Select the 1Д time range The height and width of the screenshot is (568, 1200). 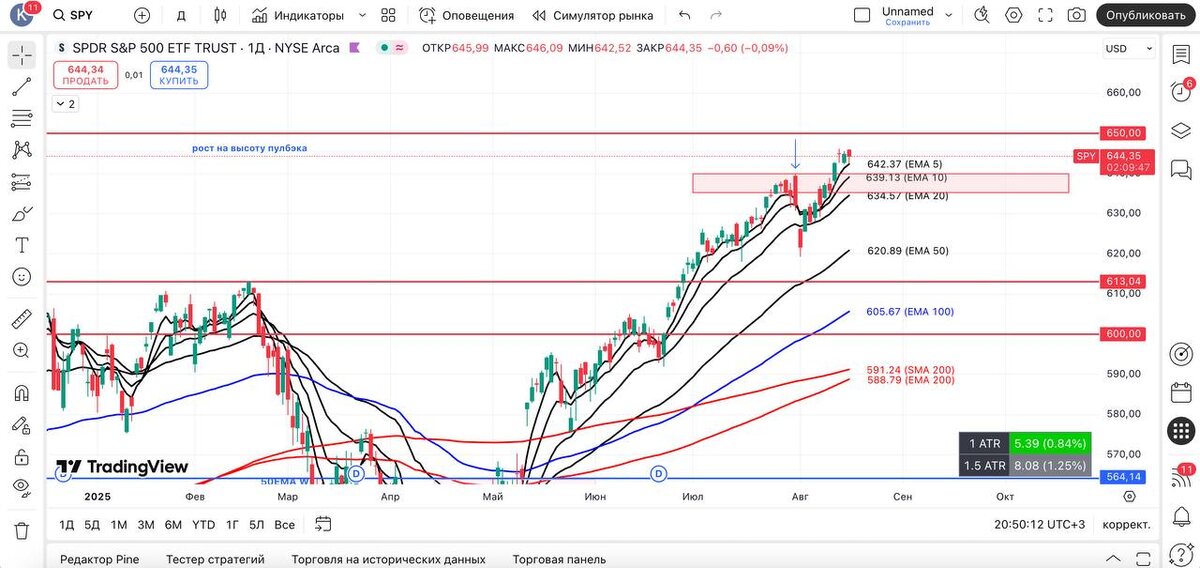click(x=67, y=524)
